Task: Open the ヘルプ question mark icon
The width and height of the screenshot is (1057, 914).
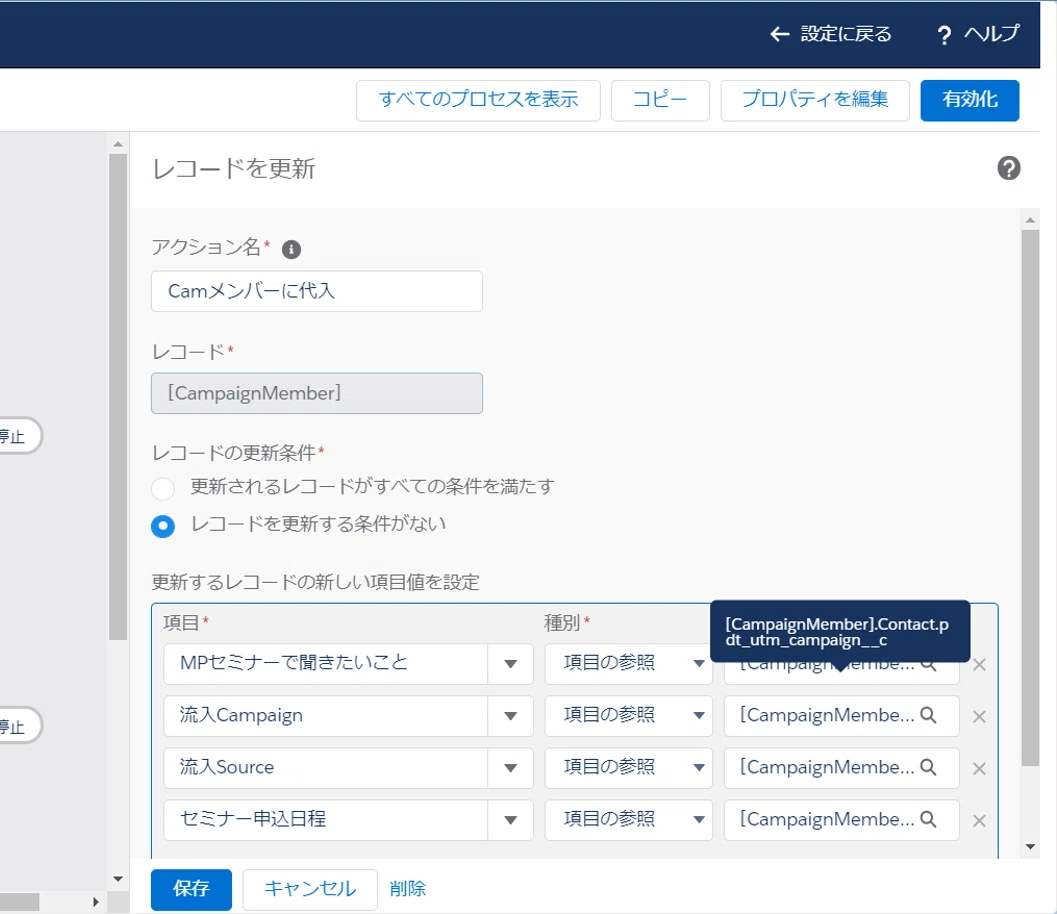Action: (944, 34)
